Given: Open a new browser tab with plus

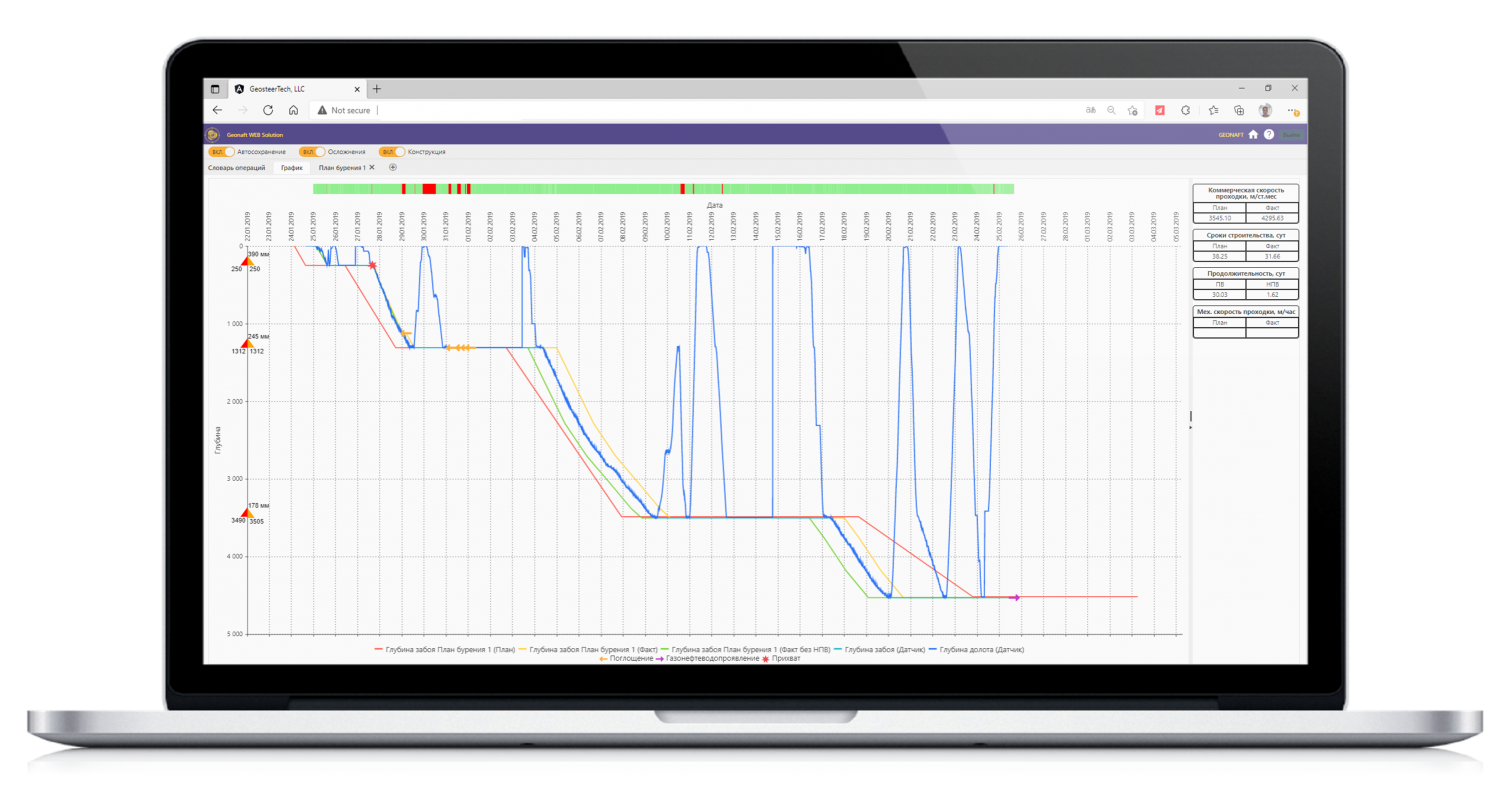Looking at the screenshot, I should [376, 89].
